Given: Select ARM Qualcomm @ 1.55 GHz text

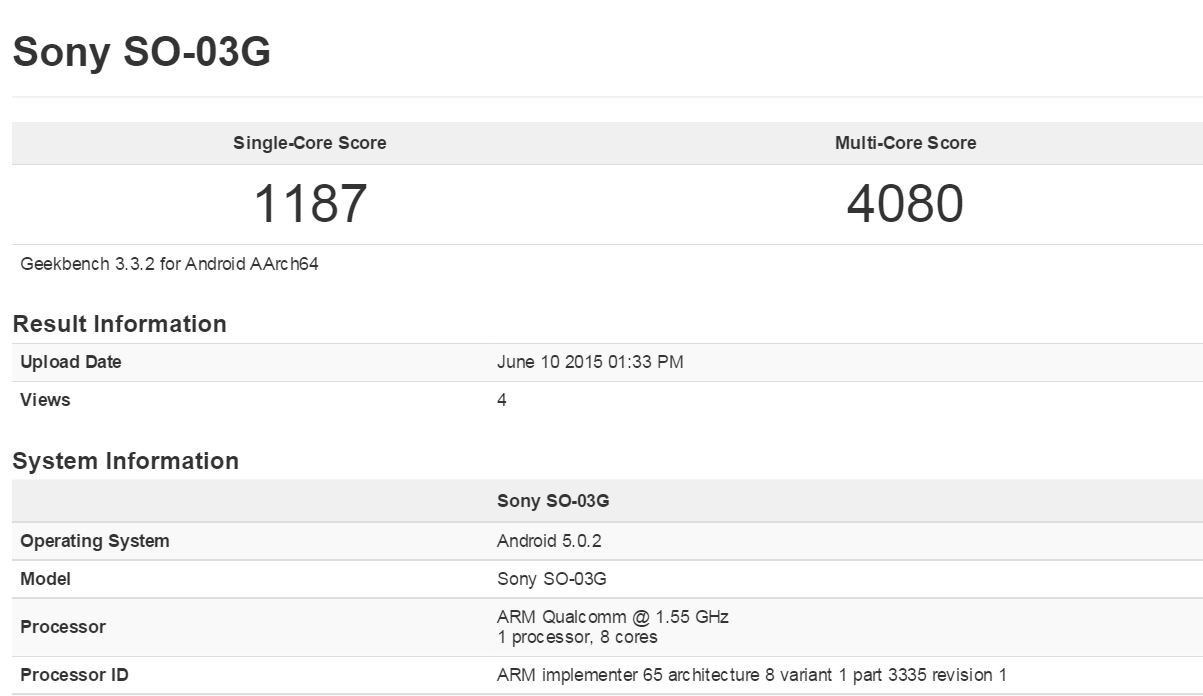Looking at the screenshot, I should (x=613, y=617).
